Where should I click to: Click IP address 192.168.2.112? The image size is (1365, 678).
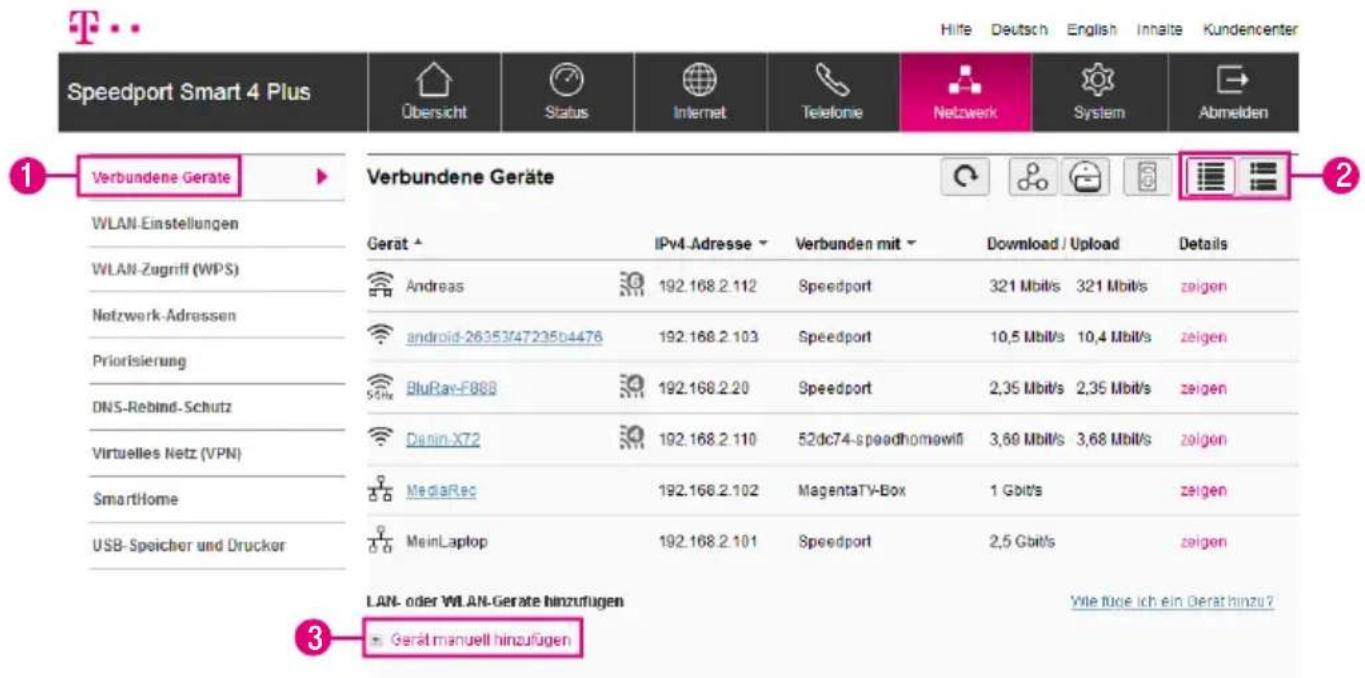(707, 286)
